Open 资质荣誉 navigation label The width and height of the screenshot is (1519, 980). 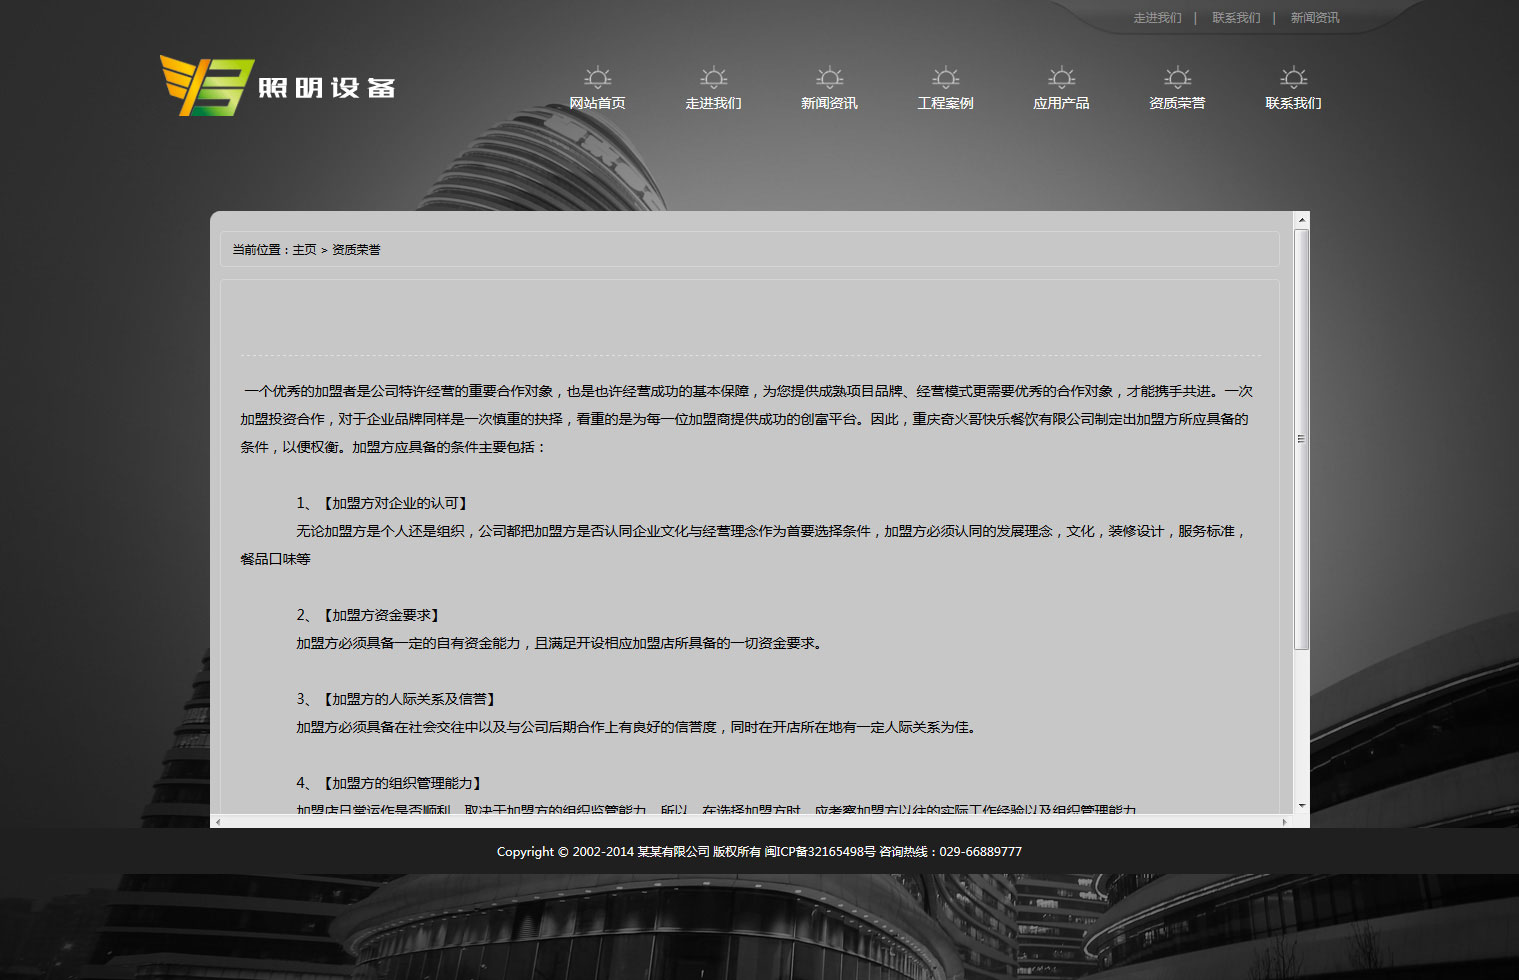pos(1177,103)
